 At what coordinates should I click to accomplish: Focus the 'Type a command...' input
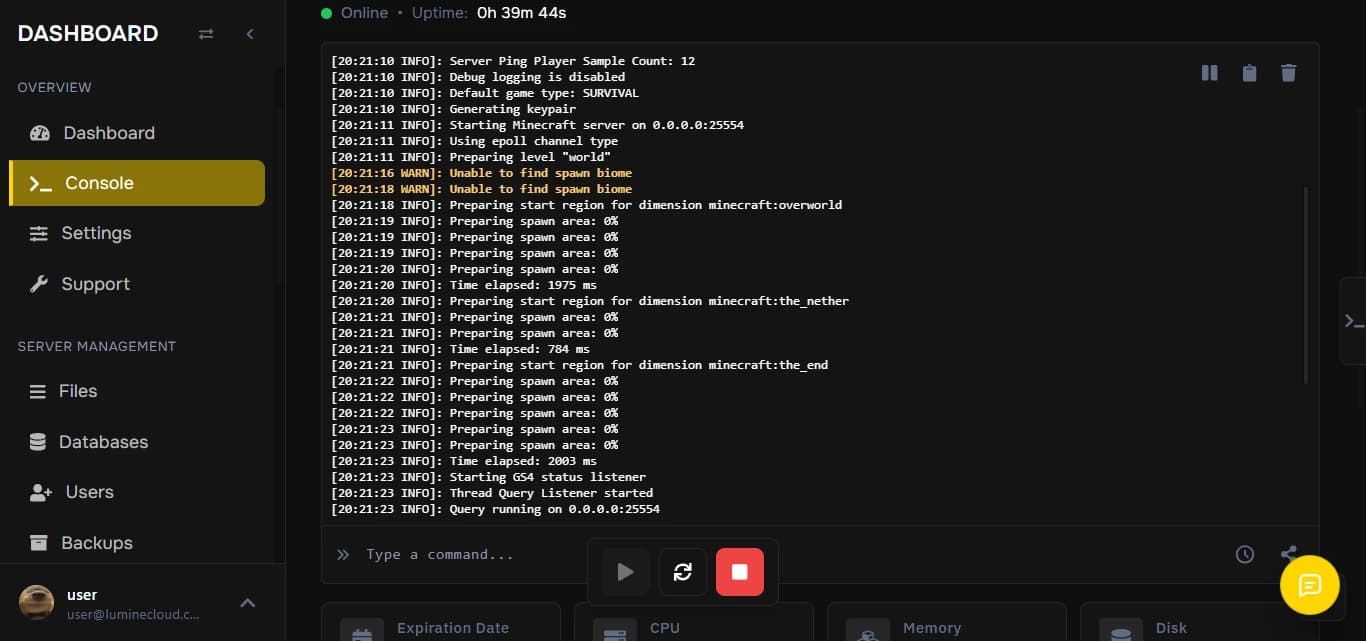coord(790,554)
